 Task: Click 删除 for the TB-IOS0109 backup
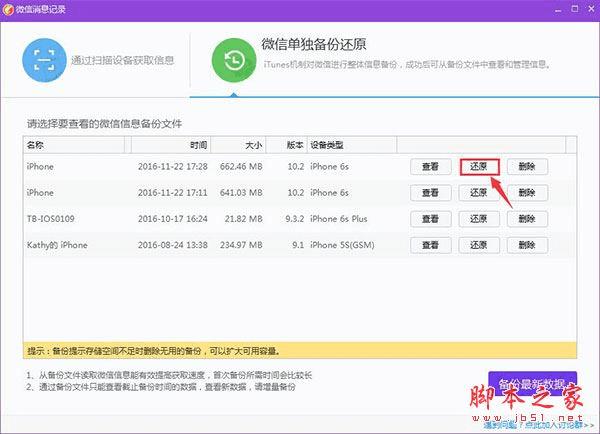tap(527, 219)
